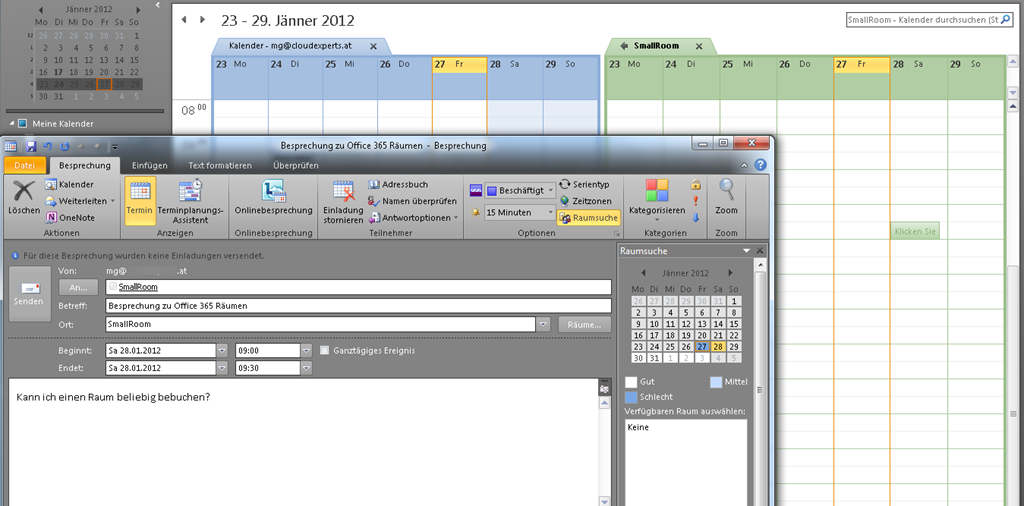The height and width of the screenshot is (506, 1024).
Task: Open Antwortoptionen menu
Action: pos(413,218)
